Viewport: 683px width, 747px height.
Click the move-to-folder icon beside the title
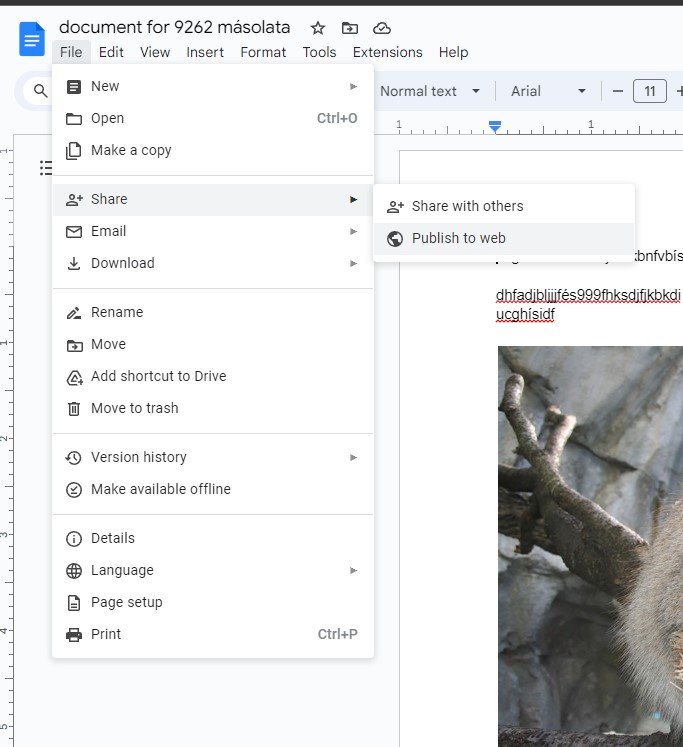click(x=350, y=29)
